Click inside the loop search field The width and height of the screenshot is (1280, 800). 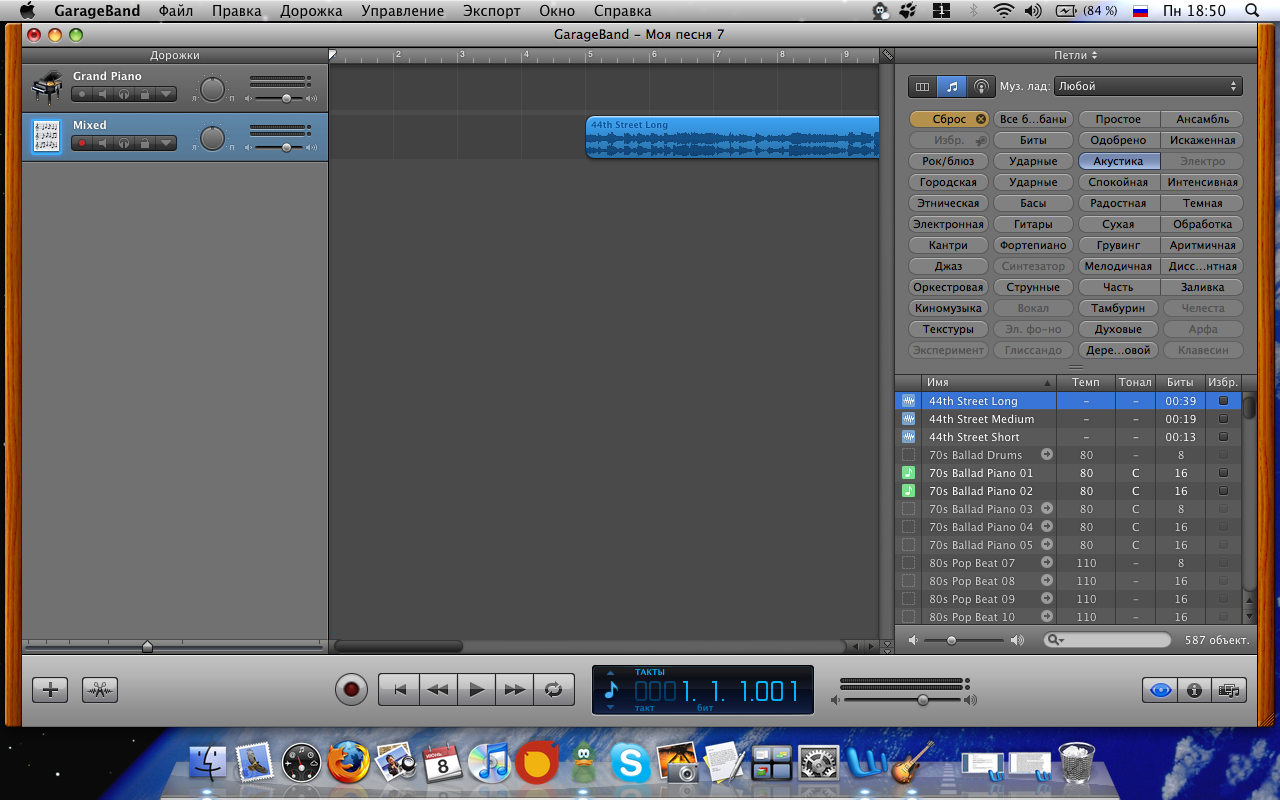click(x=1107, y=640)
